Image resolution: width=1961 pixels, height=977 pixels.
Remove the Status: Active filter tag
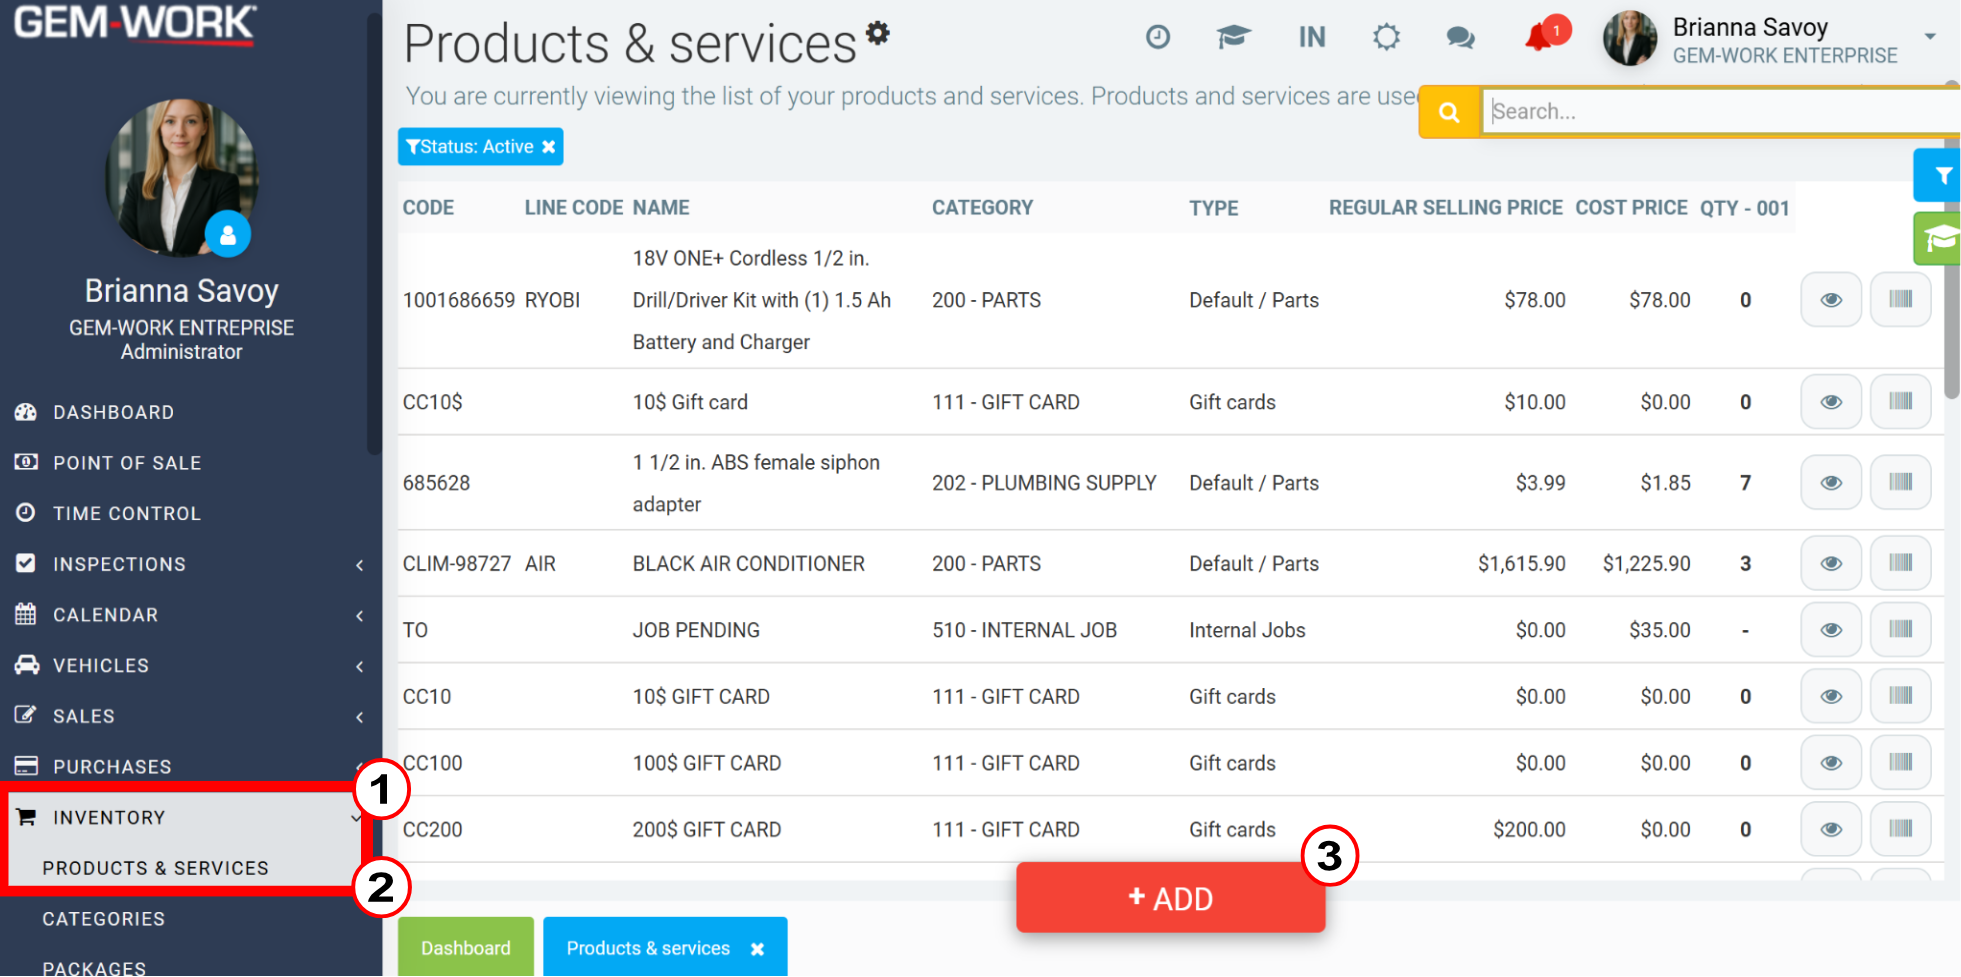tap(549, 147)
